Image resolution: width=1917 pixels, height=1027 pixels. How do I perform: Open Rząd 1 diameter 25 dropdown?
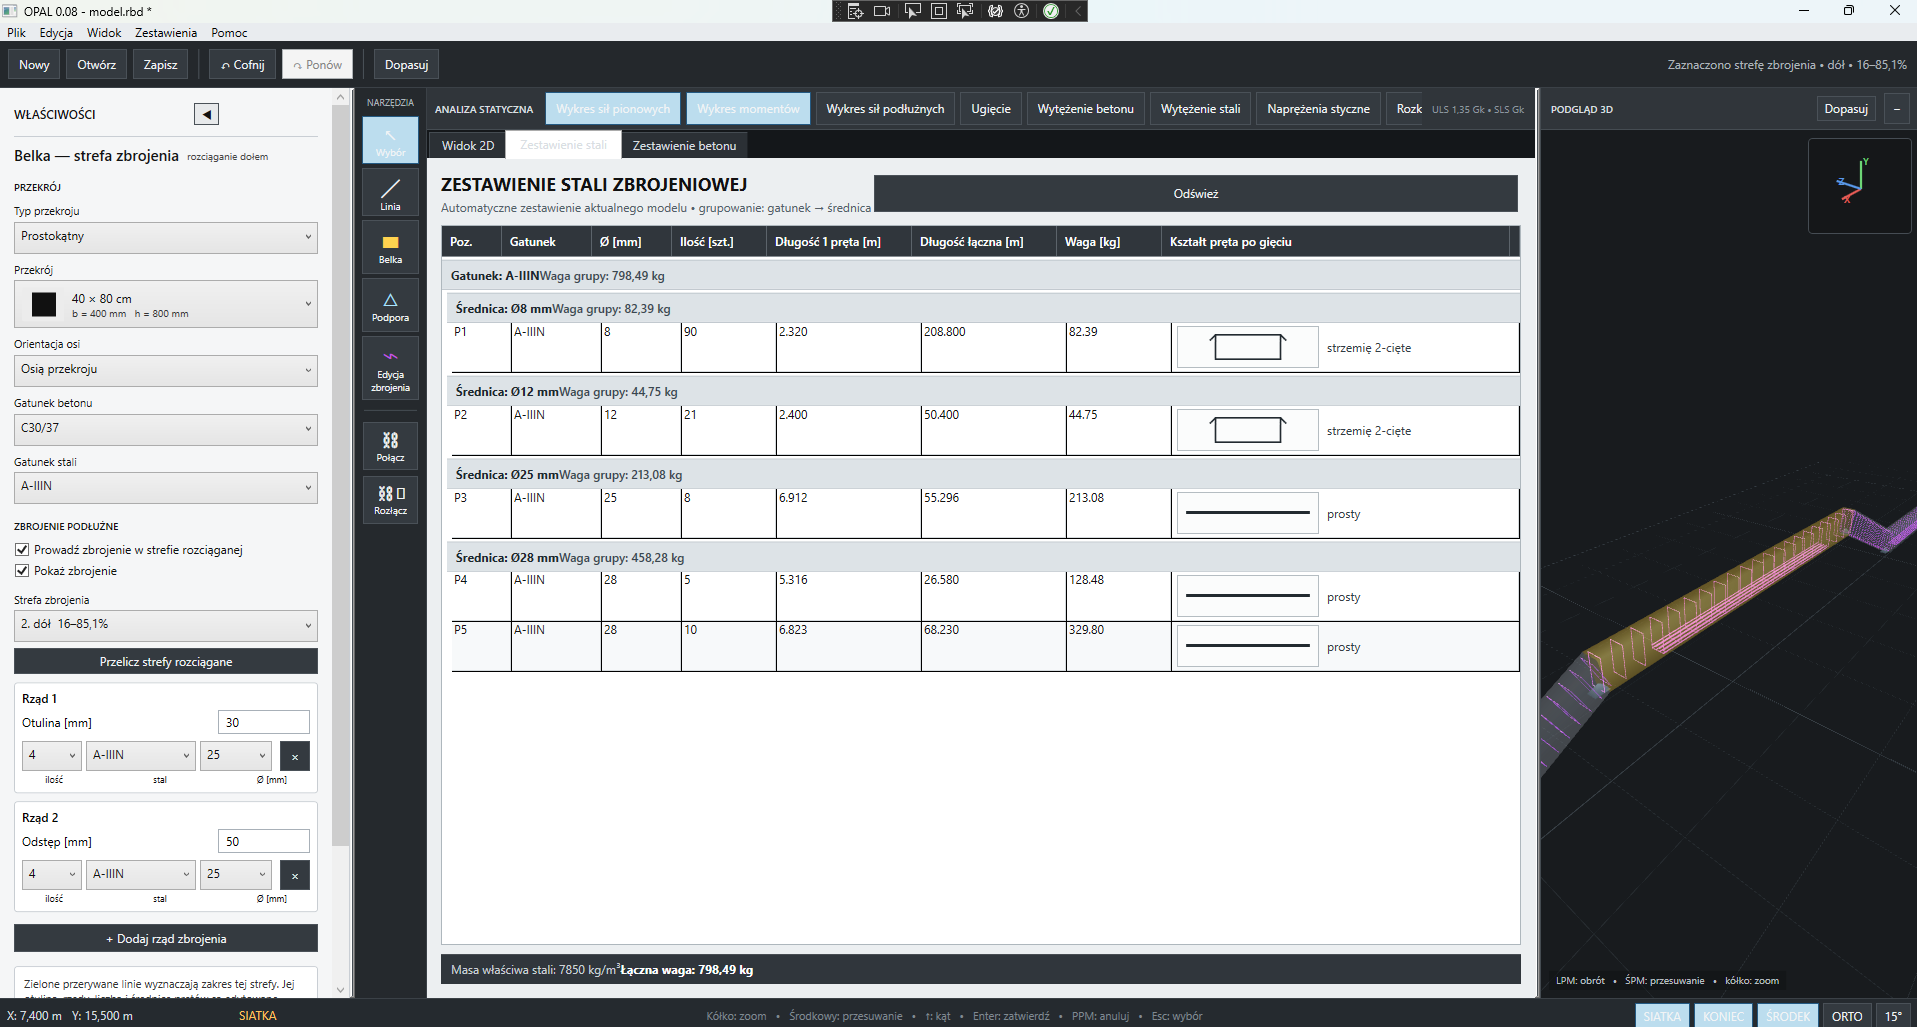coord(236,756)
